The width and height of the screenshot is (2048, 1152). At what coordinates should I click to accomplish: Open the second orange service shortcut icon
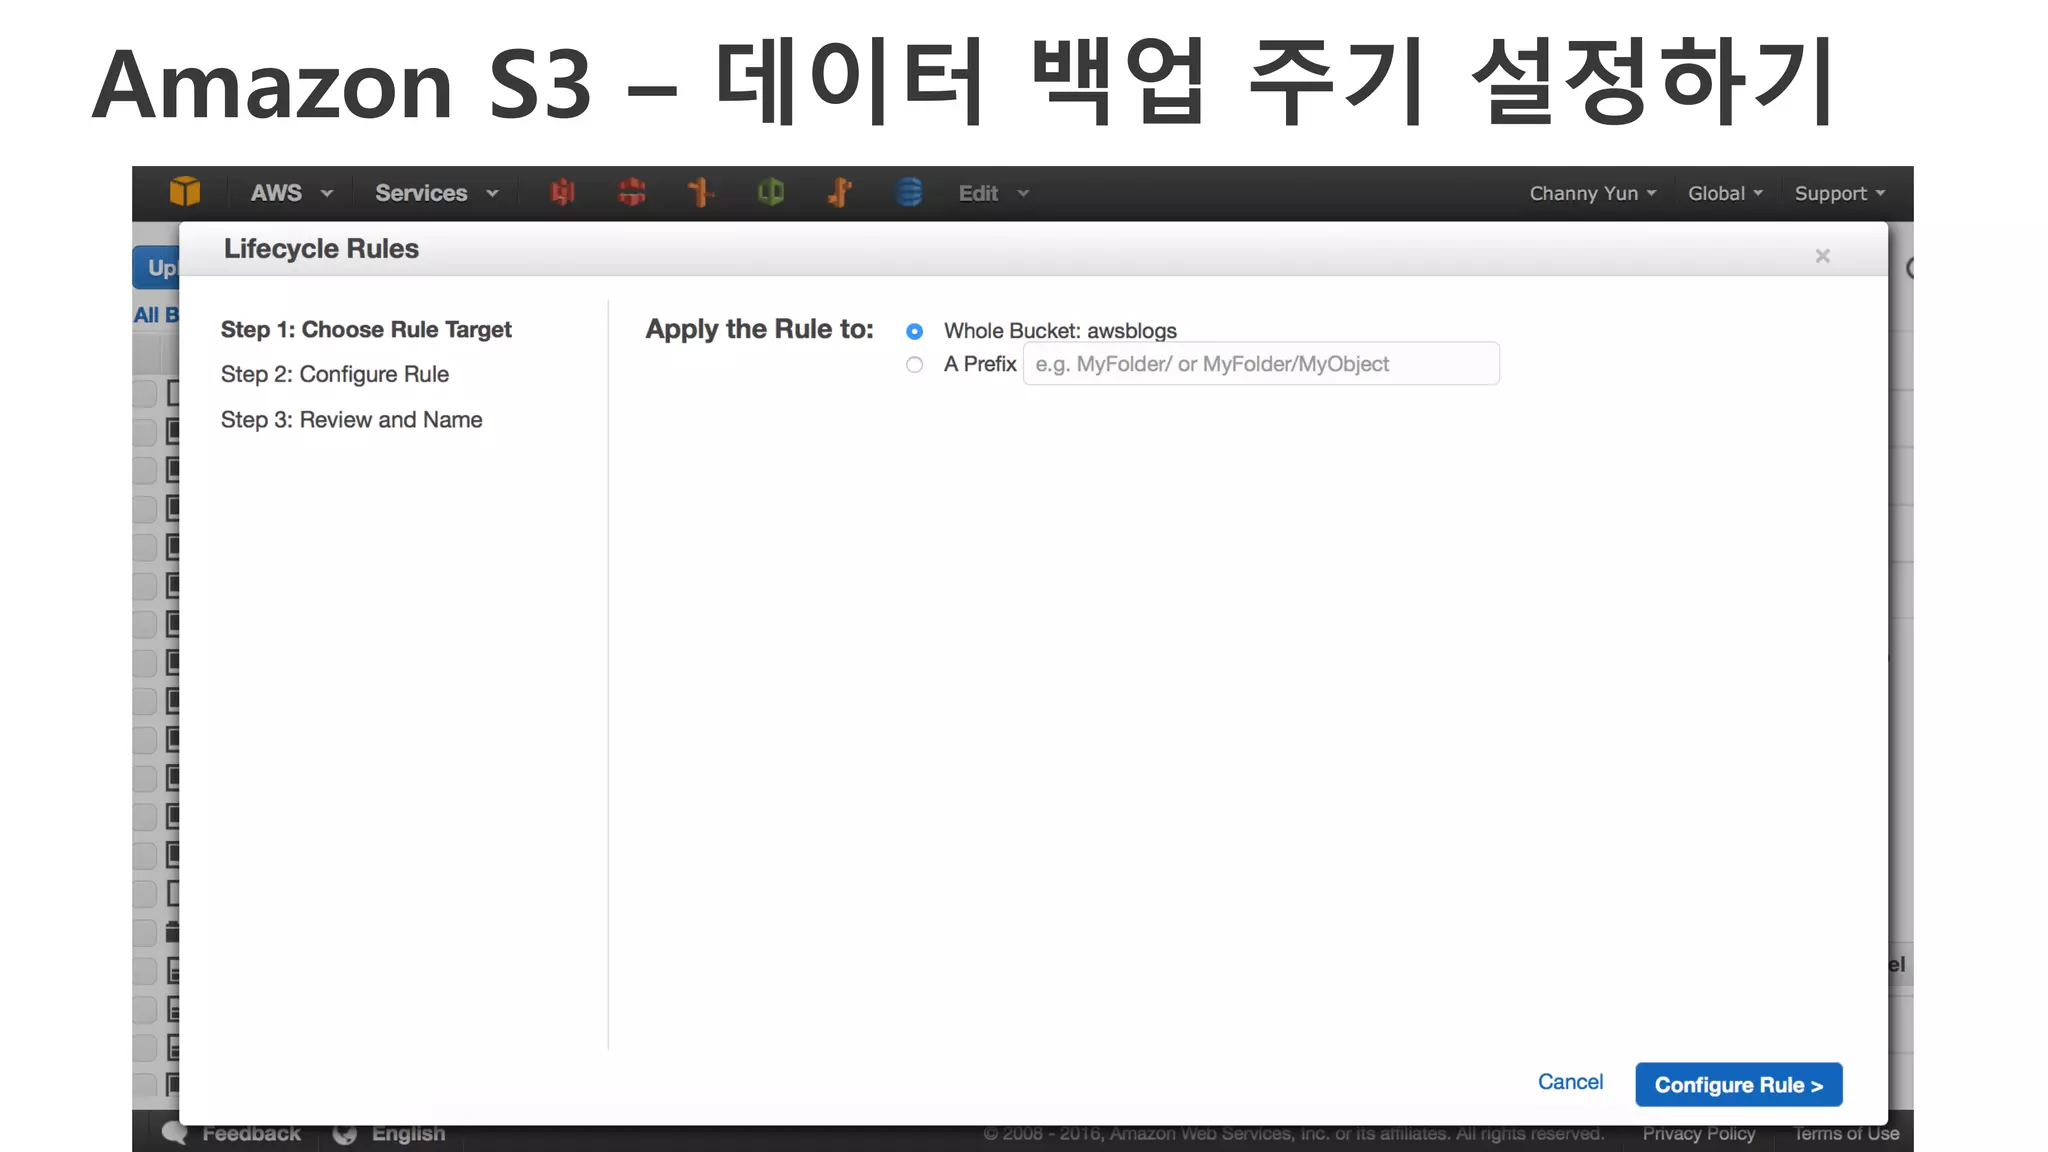(840, 192)
